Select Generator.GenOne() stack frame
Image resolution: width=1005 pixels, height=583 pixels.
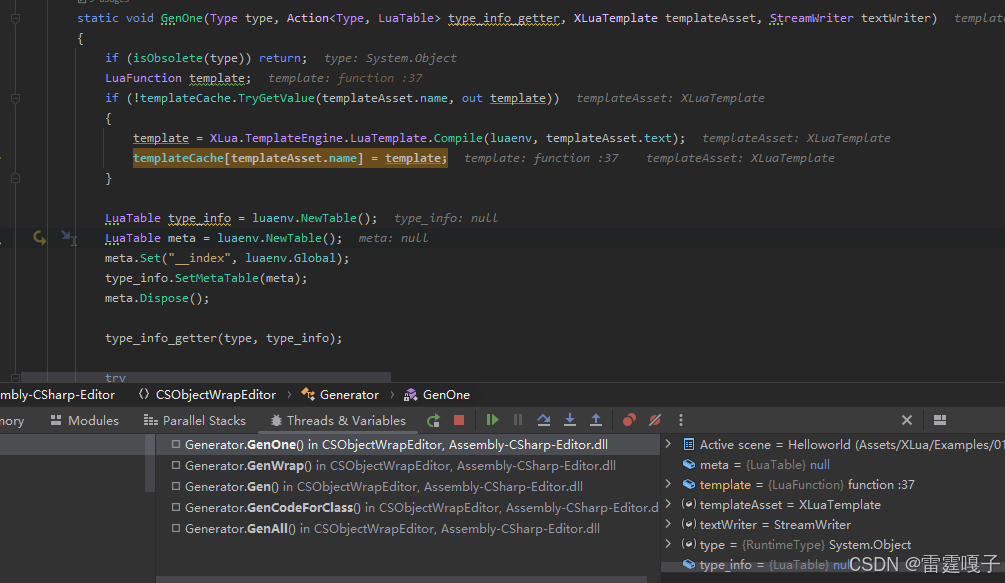(408, 444)
